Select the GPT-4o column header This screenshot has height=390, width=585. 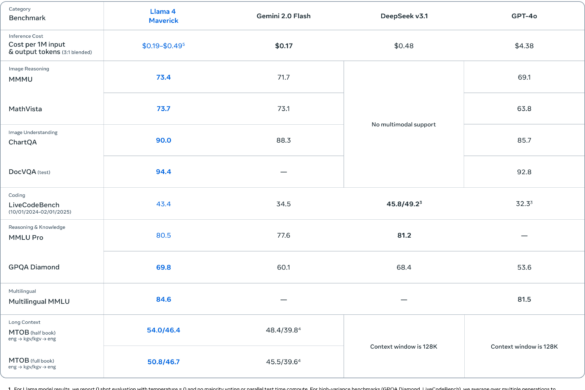coord(524,16)
